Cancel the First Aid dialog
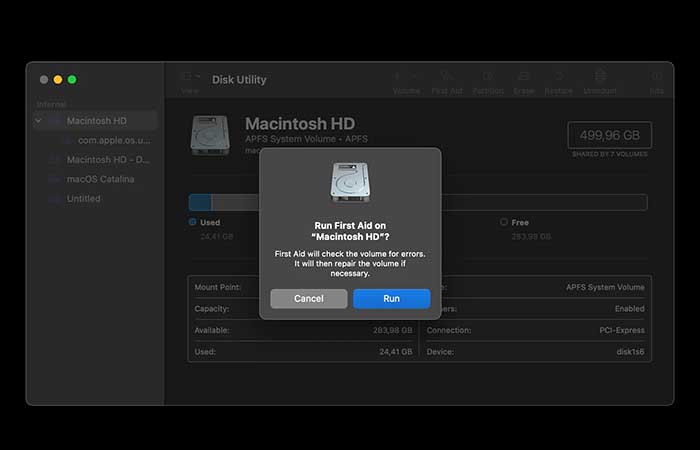The height and width of the screenshot is (450, 700). click(x=308, y=299)
